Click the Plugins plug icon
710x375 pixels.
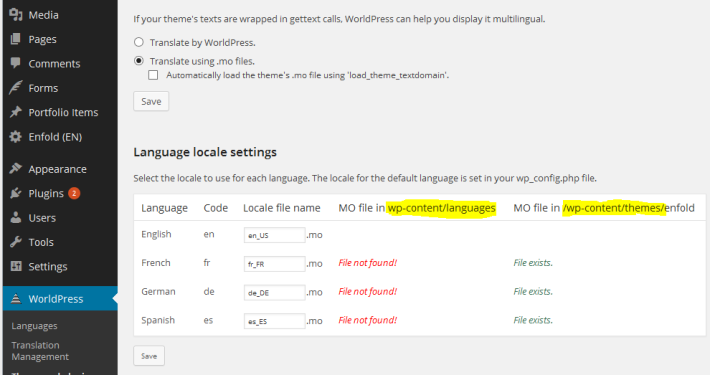tap(15, 193)
